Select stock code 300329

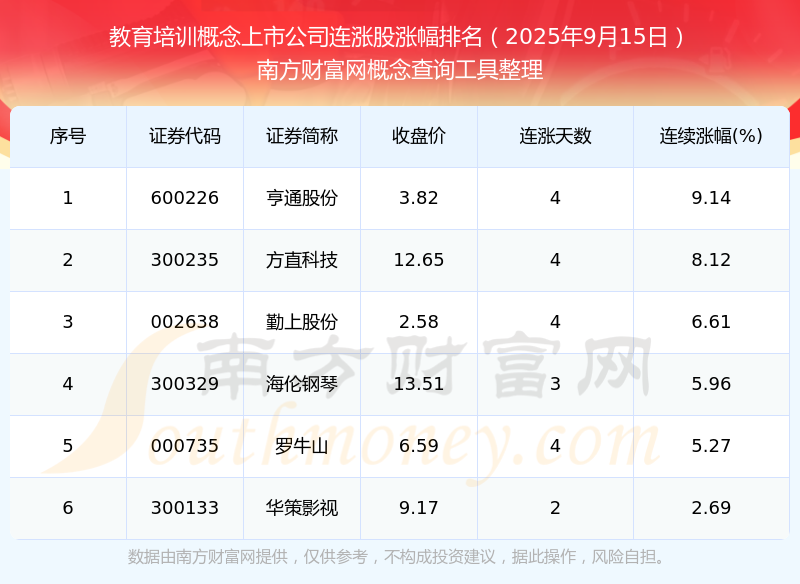(185, 384)
